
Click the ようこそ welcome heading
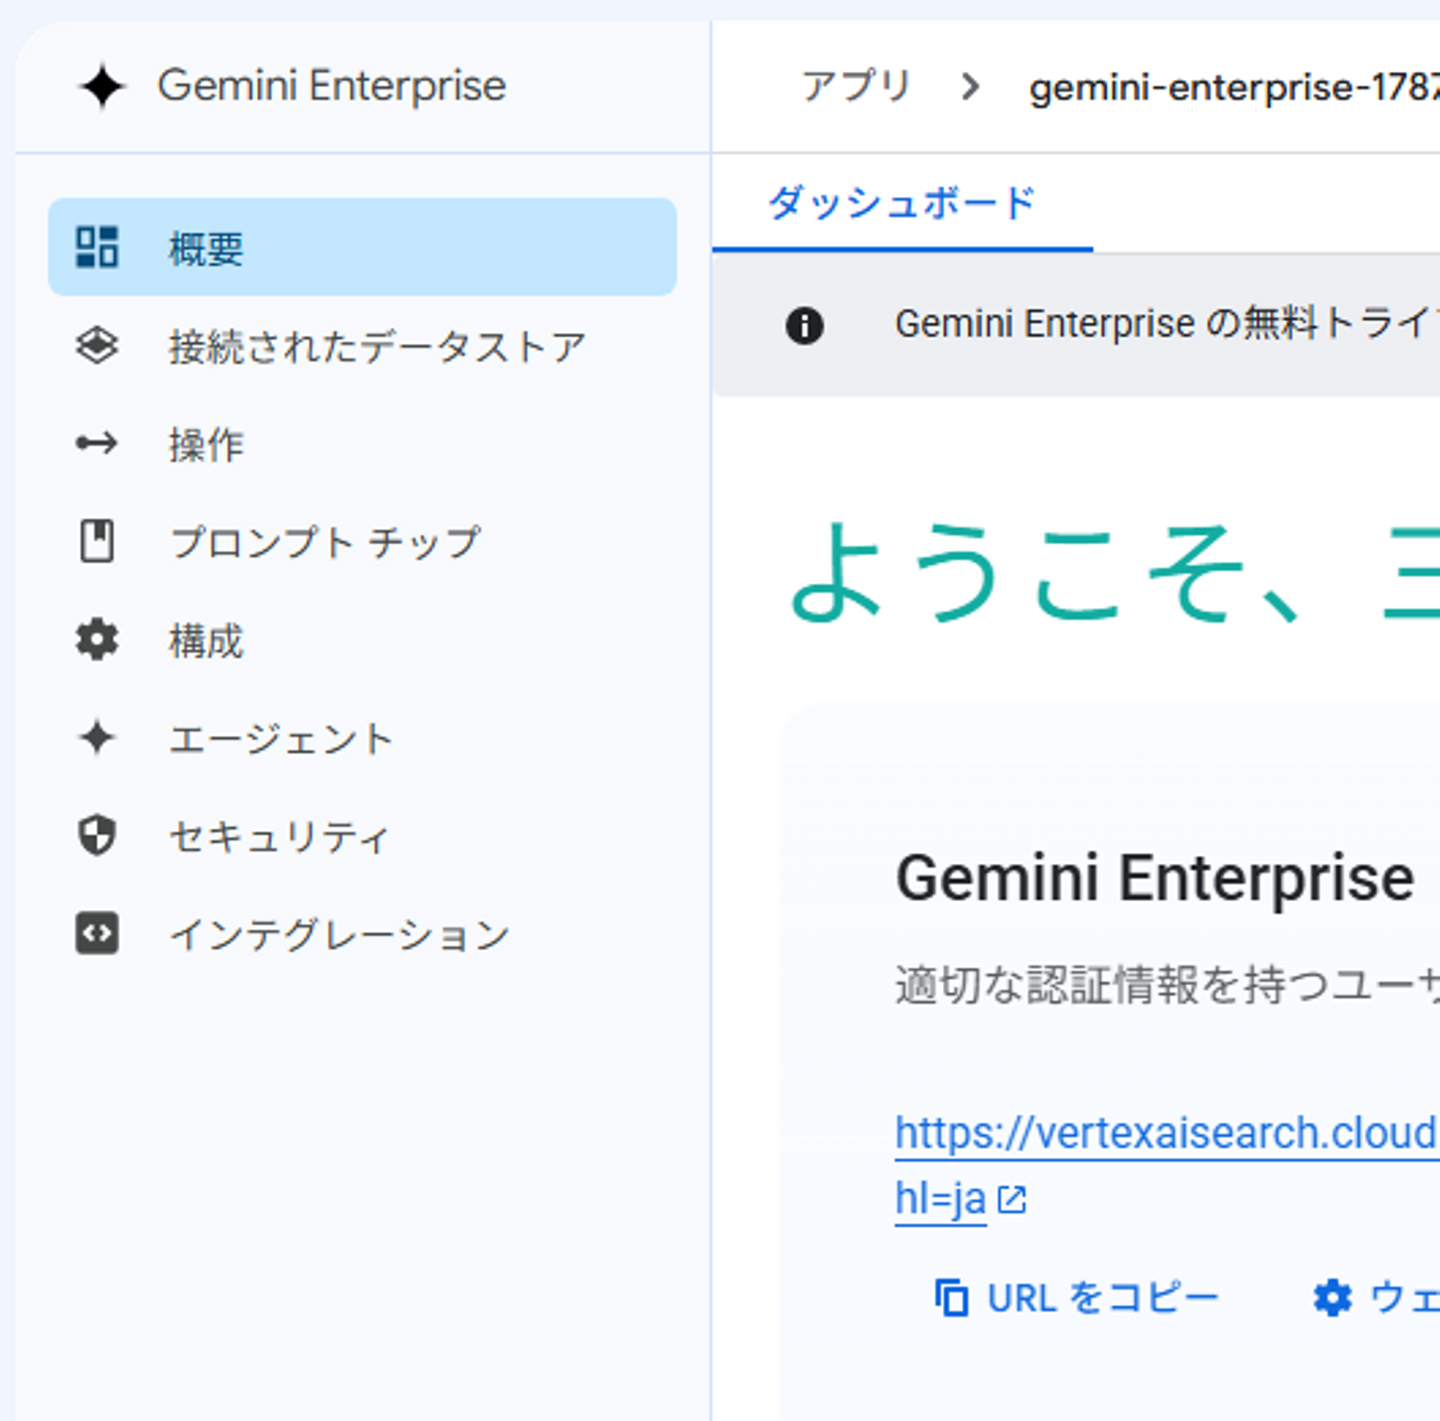click(1114, 573)
